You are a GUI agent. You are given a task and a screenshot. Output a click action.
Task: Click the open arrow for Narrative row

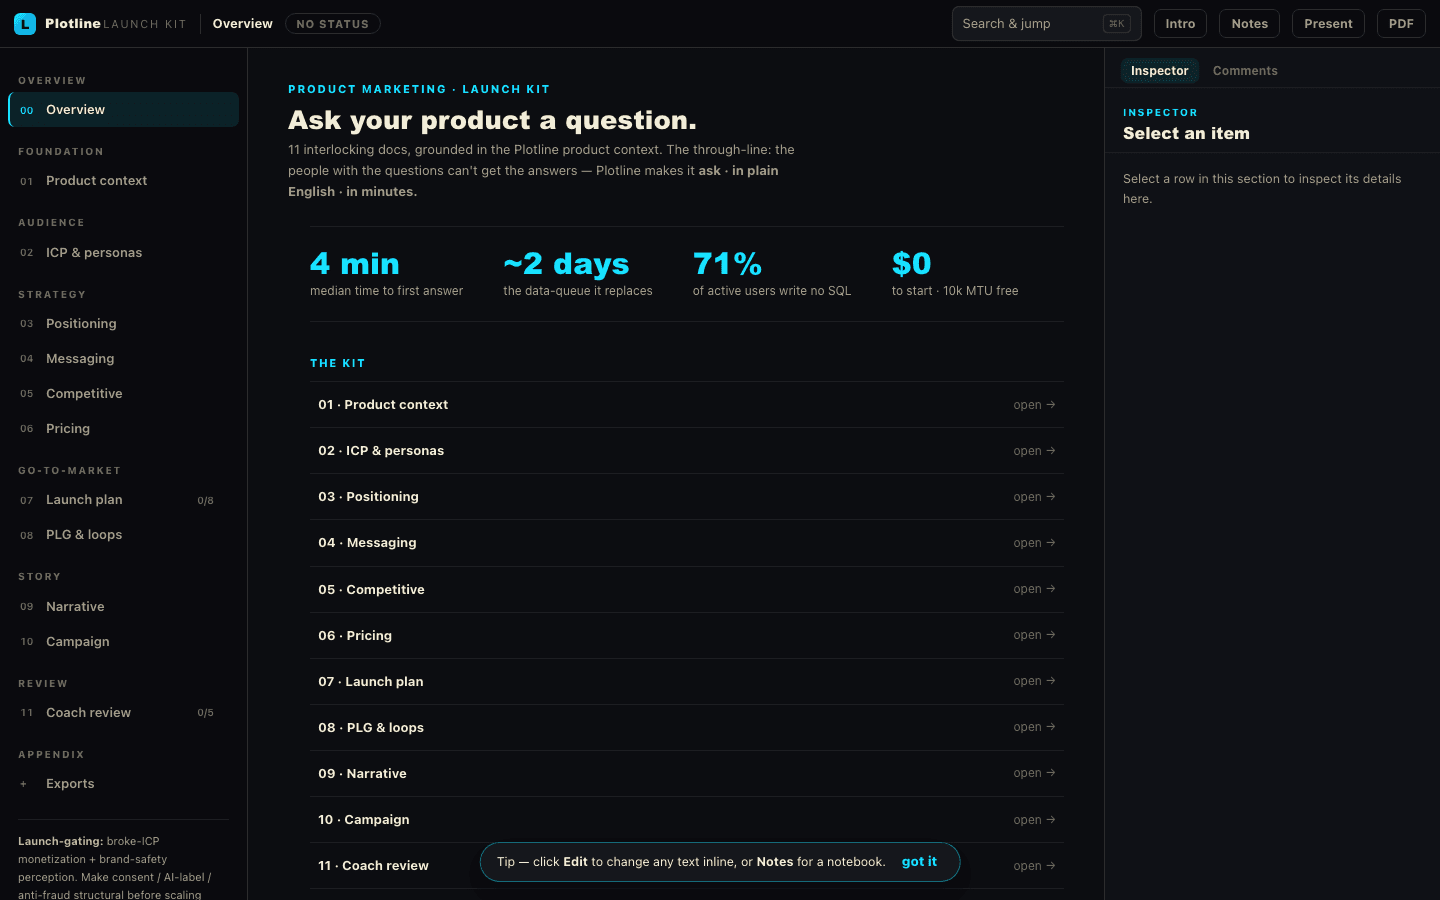point(1034,773)
